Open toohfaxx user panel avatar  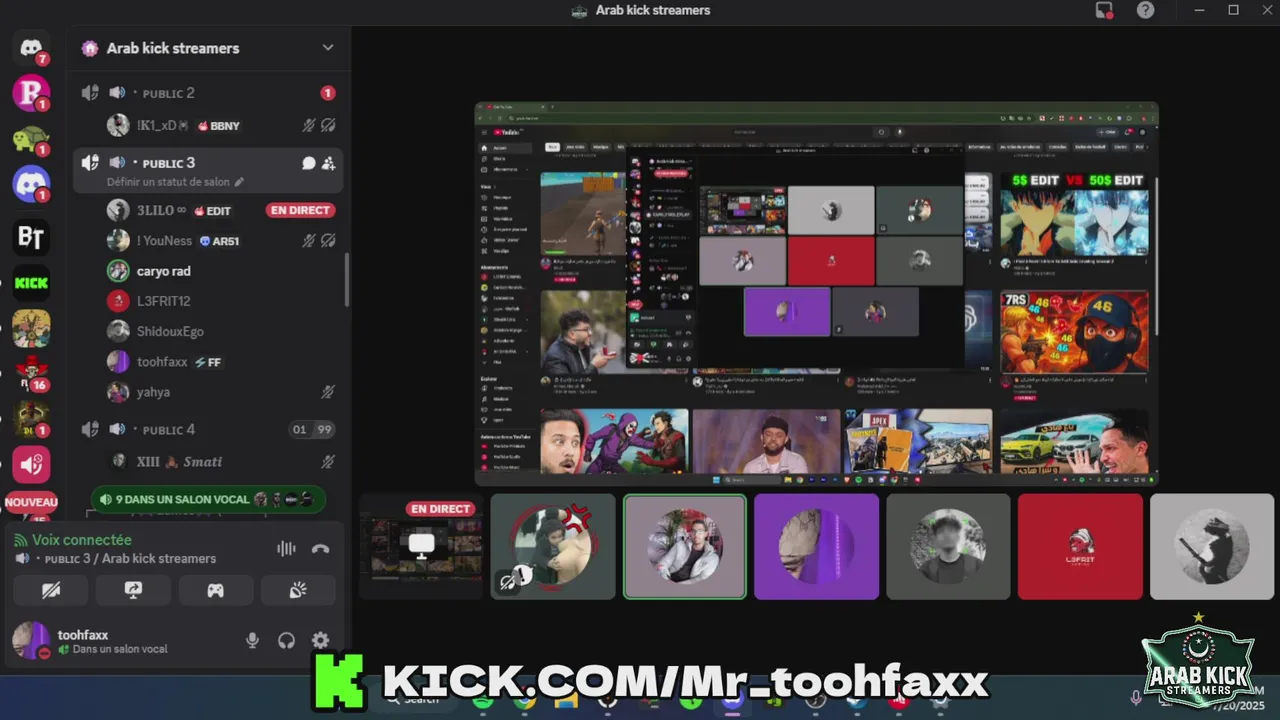[x=31, y=640]
